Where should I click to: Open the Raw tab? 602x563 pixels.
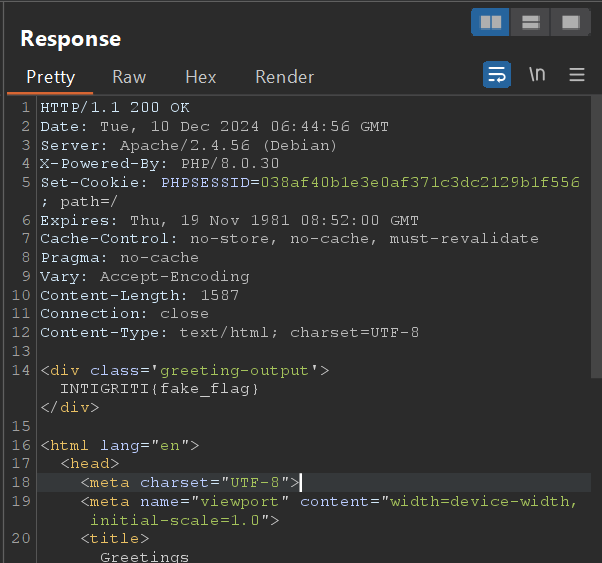(x=129, y=77)
